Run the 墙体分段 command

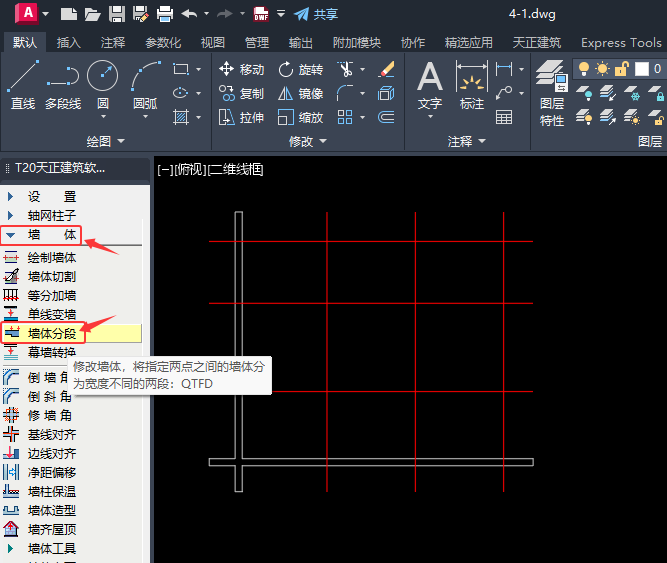click(52, 333)
